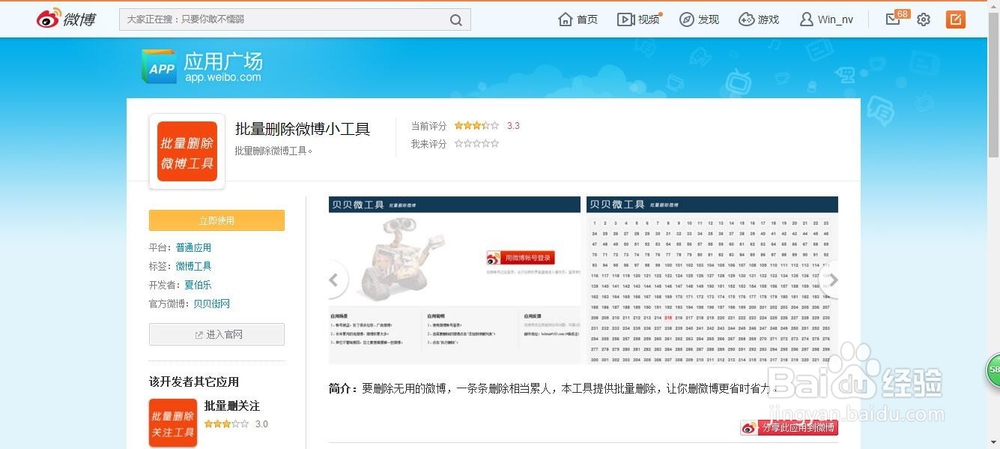Open 普通应用 platform link
The height and width of the screenshot is (449, 1000).
coord(193,247)
